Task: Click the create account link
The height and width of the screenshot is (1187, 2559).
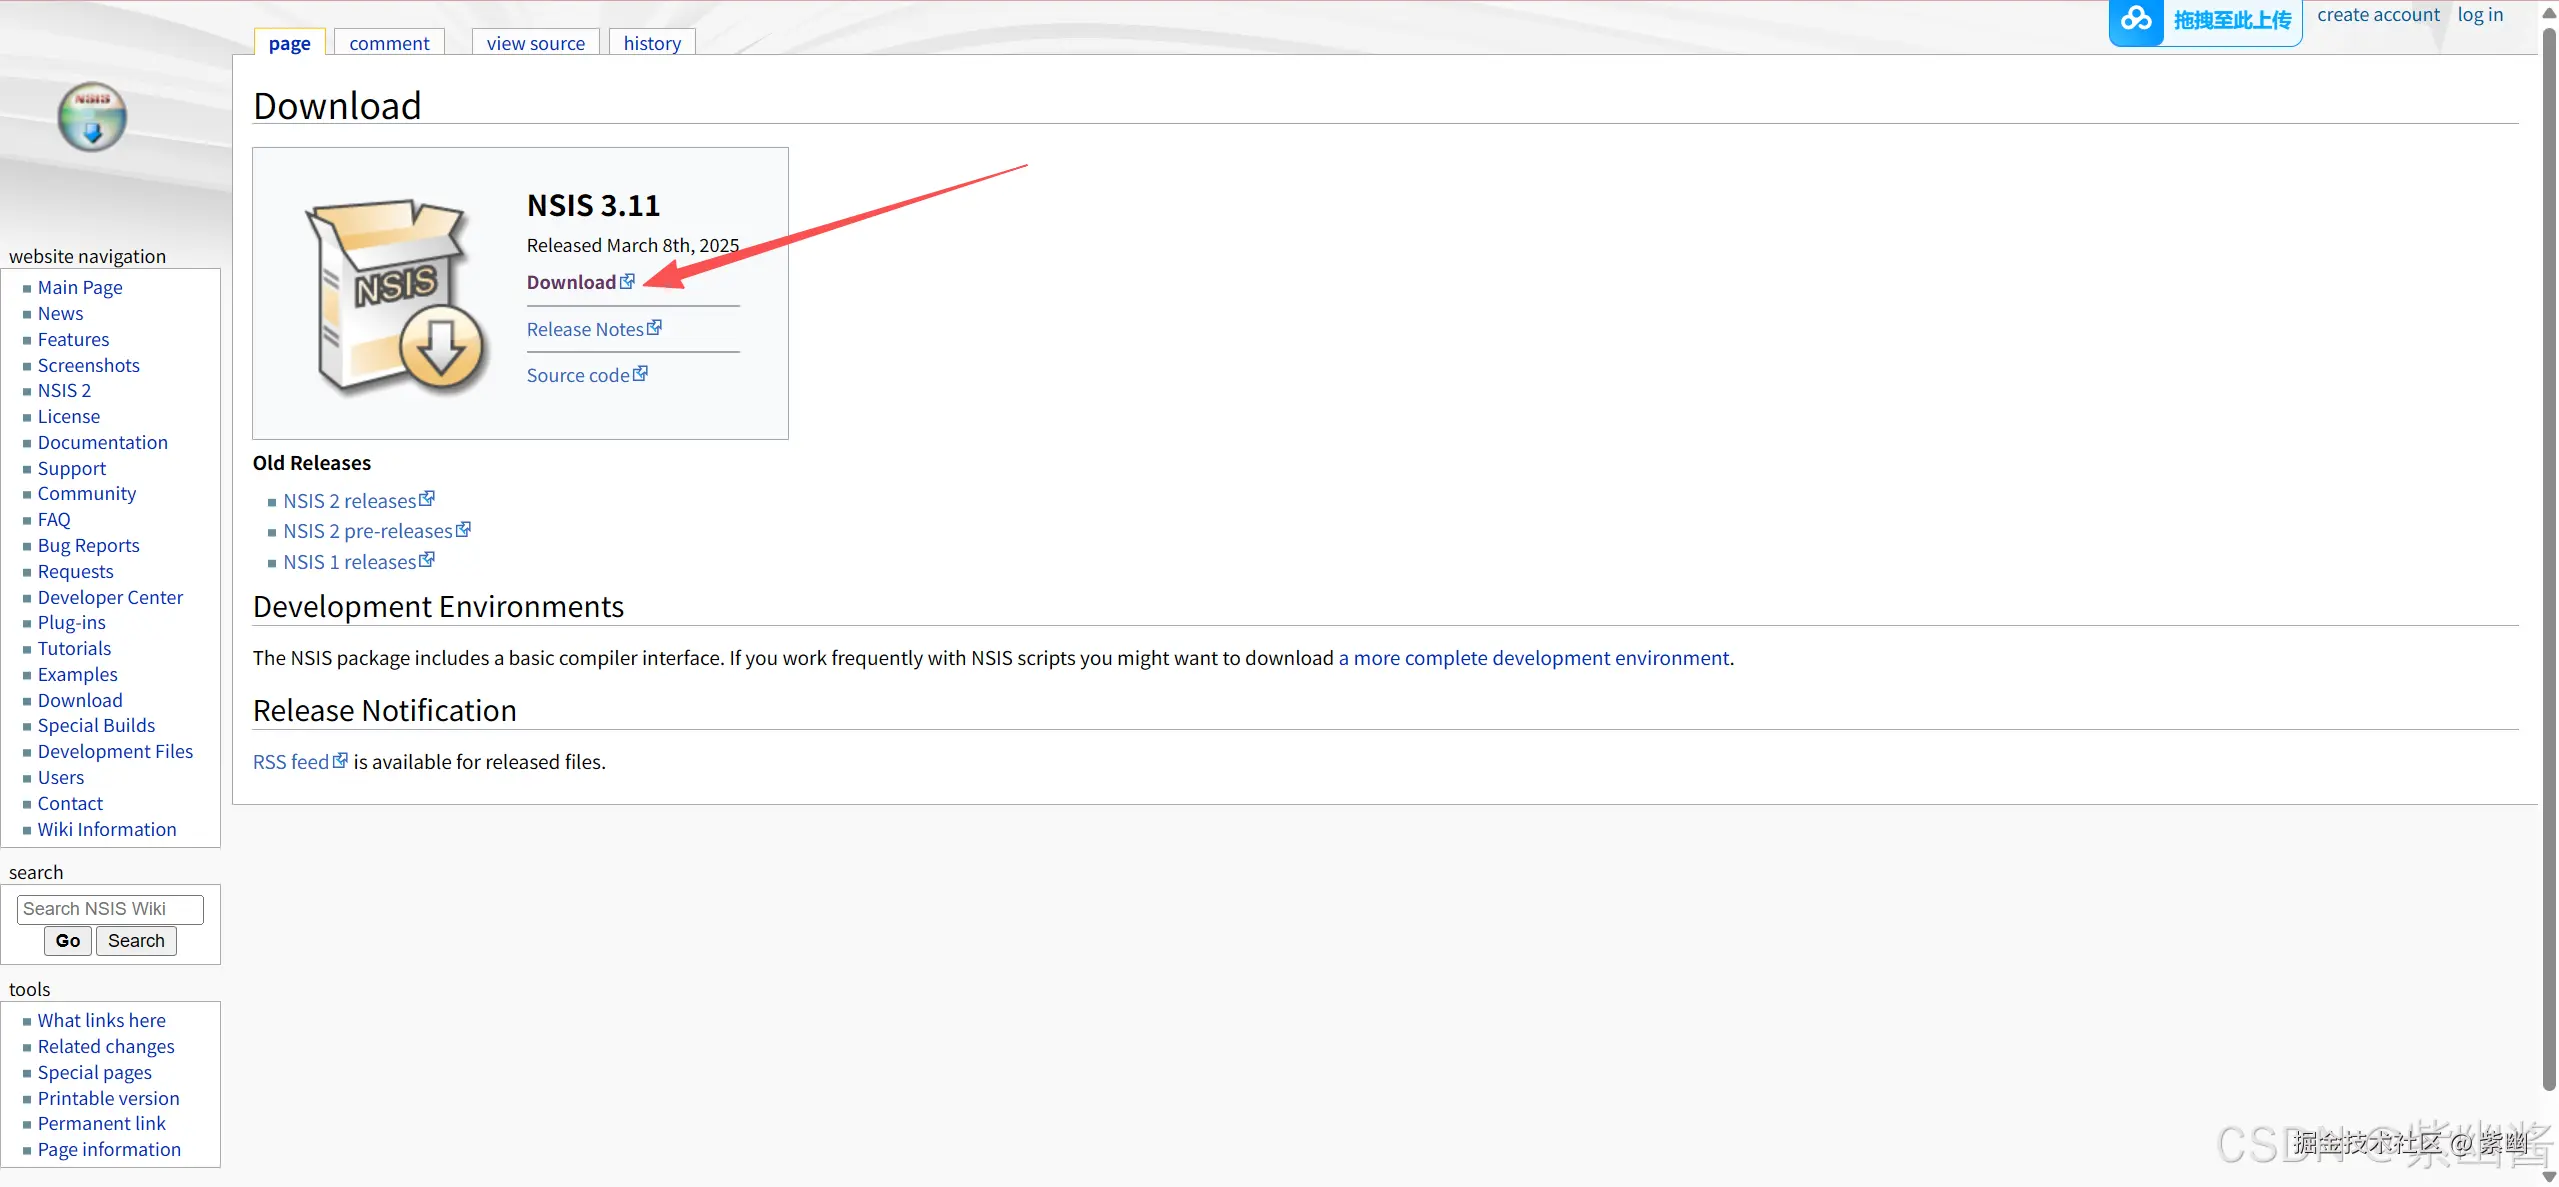Action: (x=2378, y=15)
